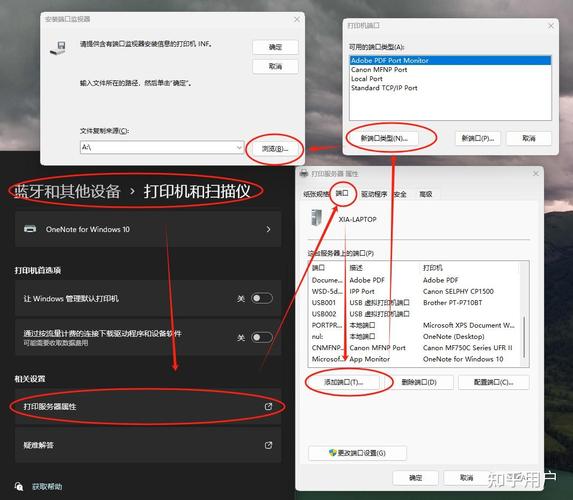This screenshot has width=573, height=500.
Task: Click the Description column header
Action: (x=383, y=268)
